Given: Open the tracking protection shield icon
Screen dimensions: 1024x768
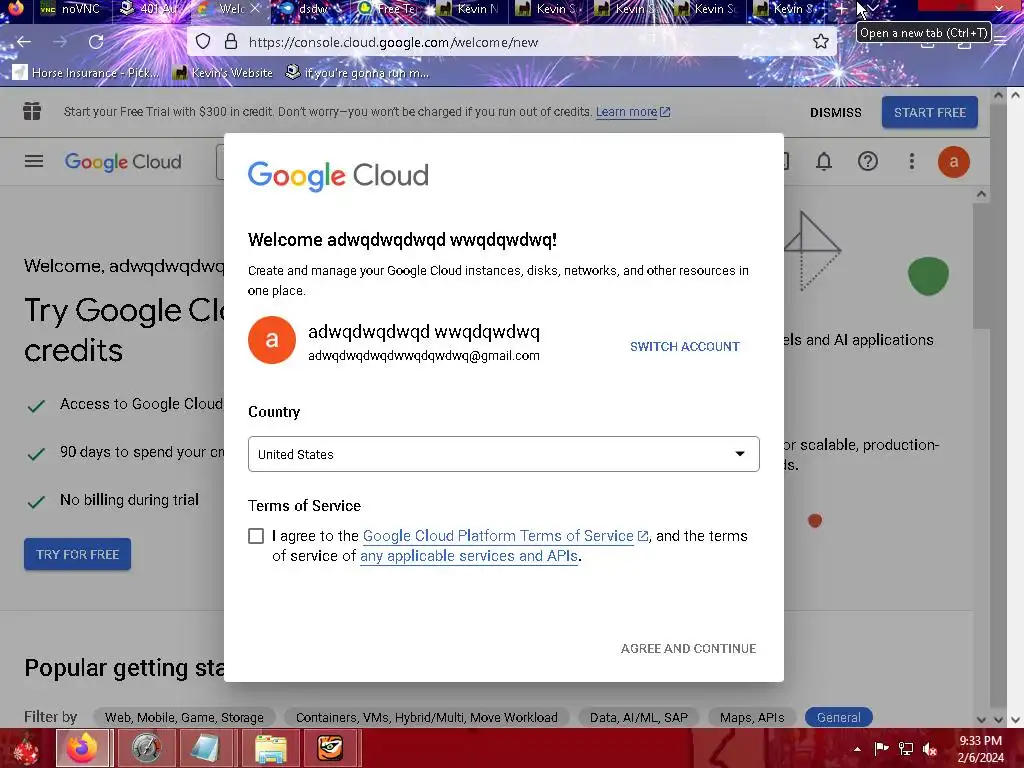Looking at the screenshot, I should pos(203,42).
